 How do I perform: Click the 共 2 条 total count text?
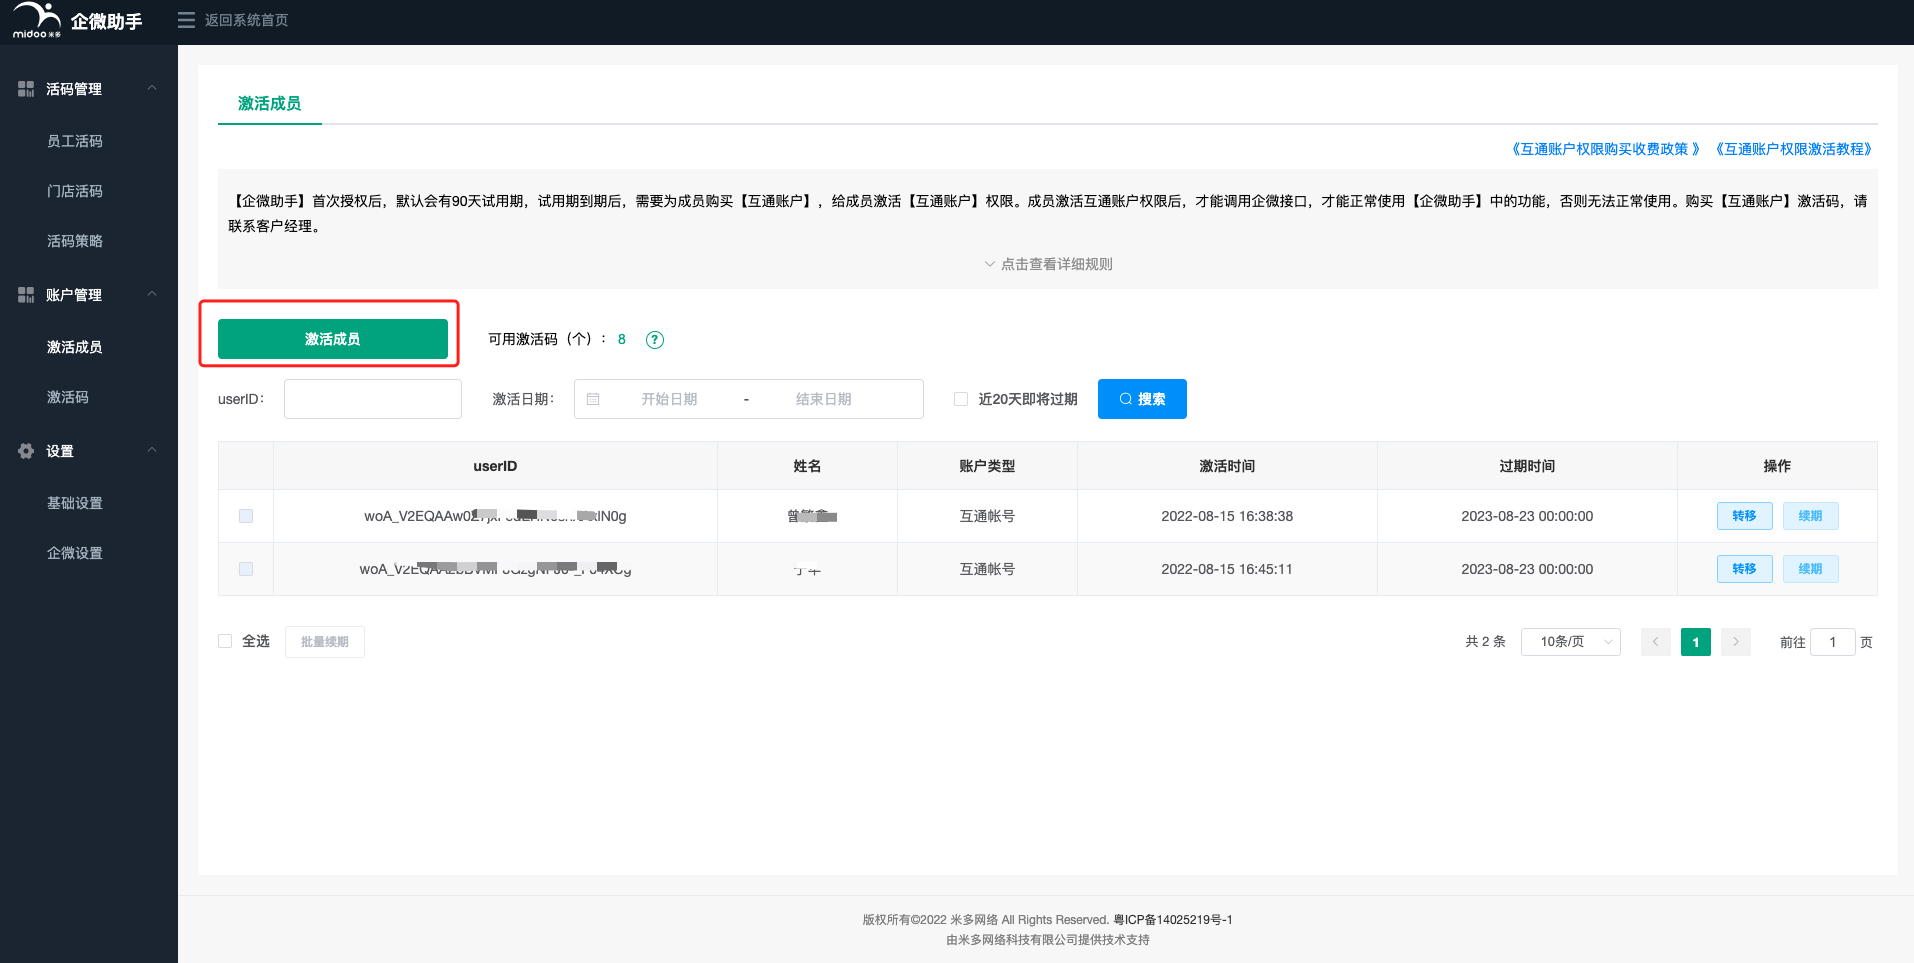(1485, 642)
